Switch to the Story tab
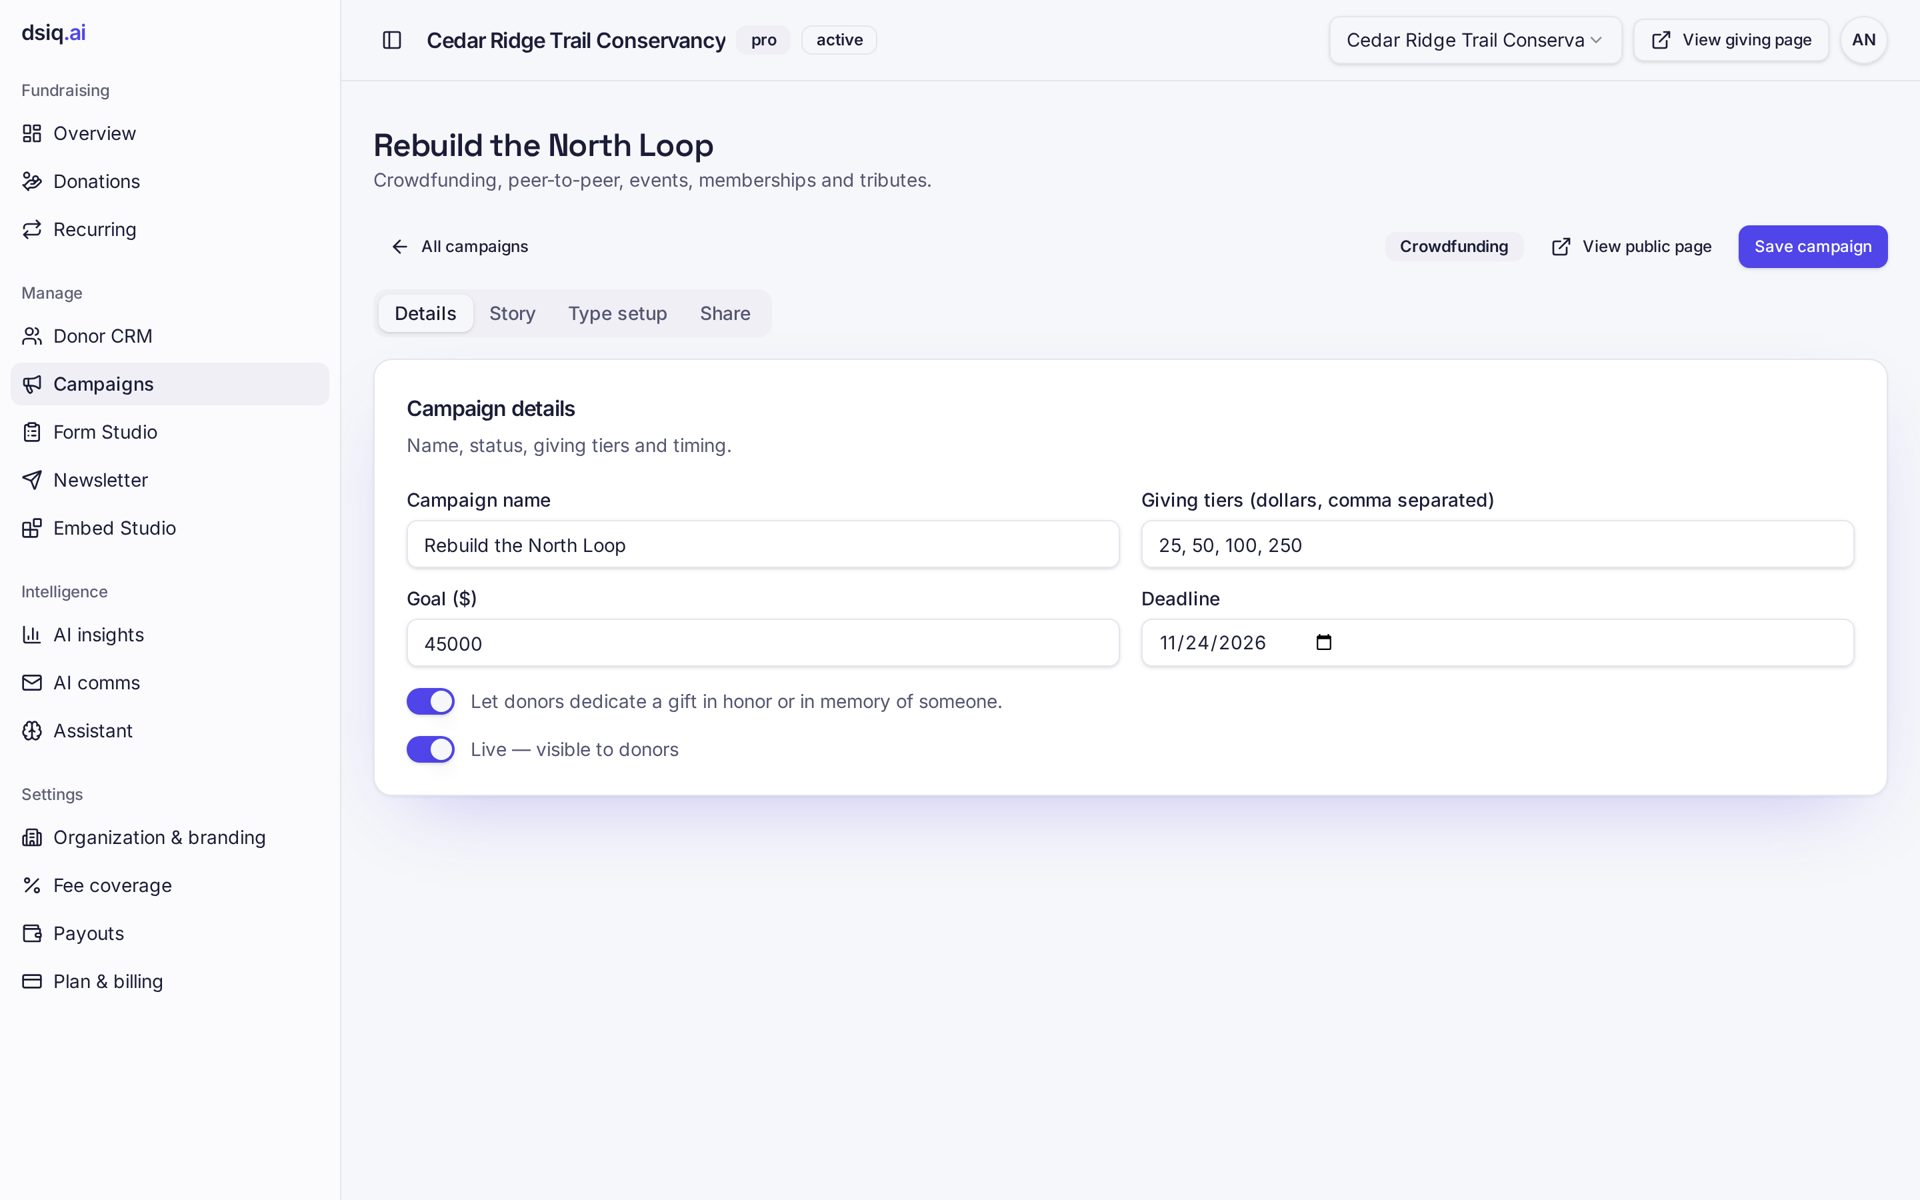Viewport: 1920px width, 1200px height. [512, 313]
